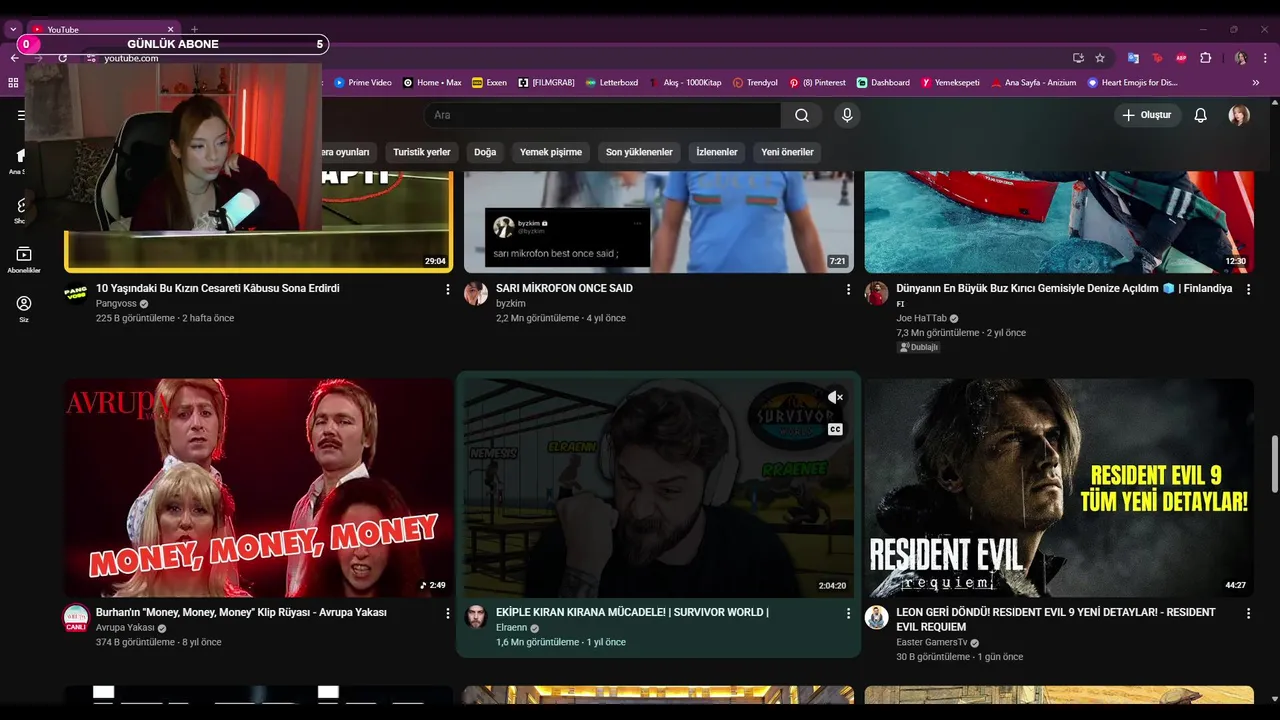Viewport: 1280px width, 720px height.
Task: Unmute the Survivor World preview video
Action: pyautogui.click(x=835, y=398)
